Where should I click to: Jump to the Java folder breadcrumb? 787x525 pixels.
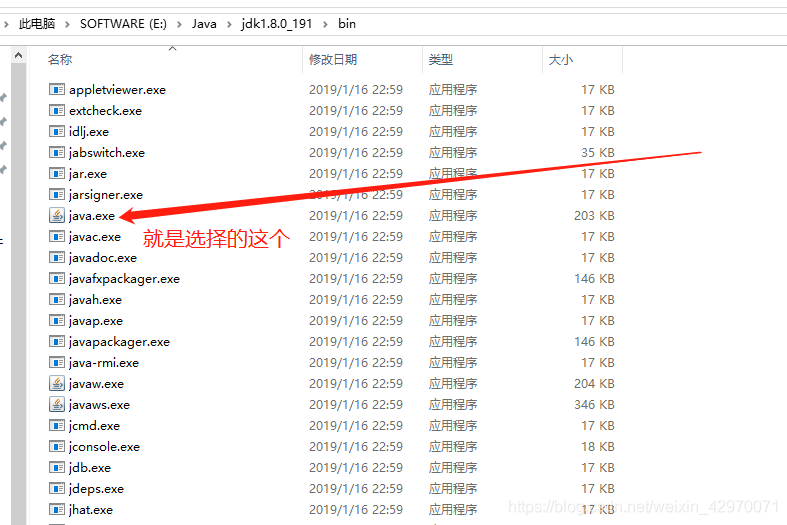coord(204,24)
